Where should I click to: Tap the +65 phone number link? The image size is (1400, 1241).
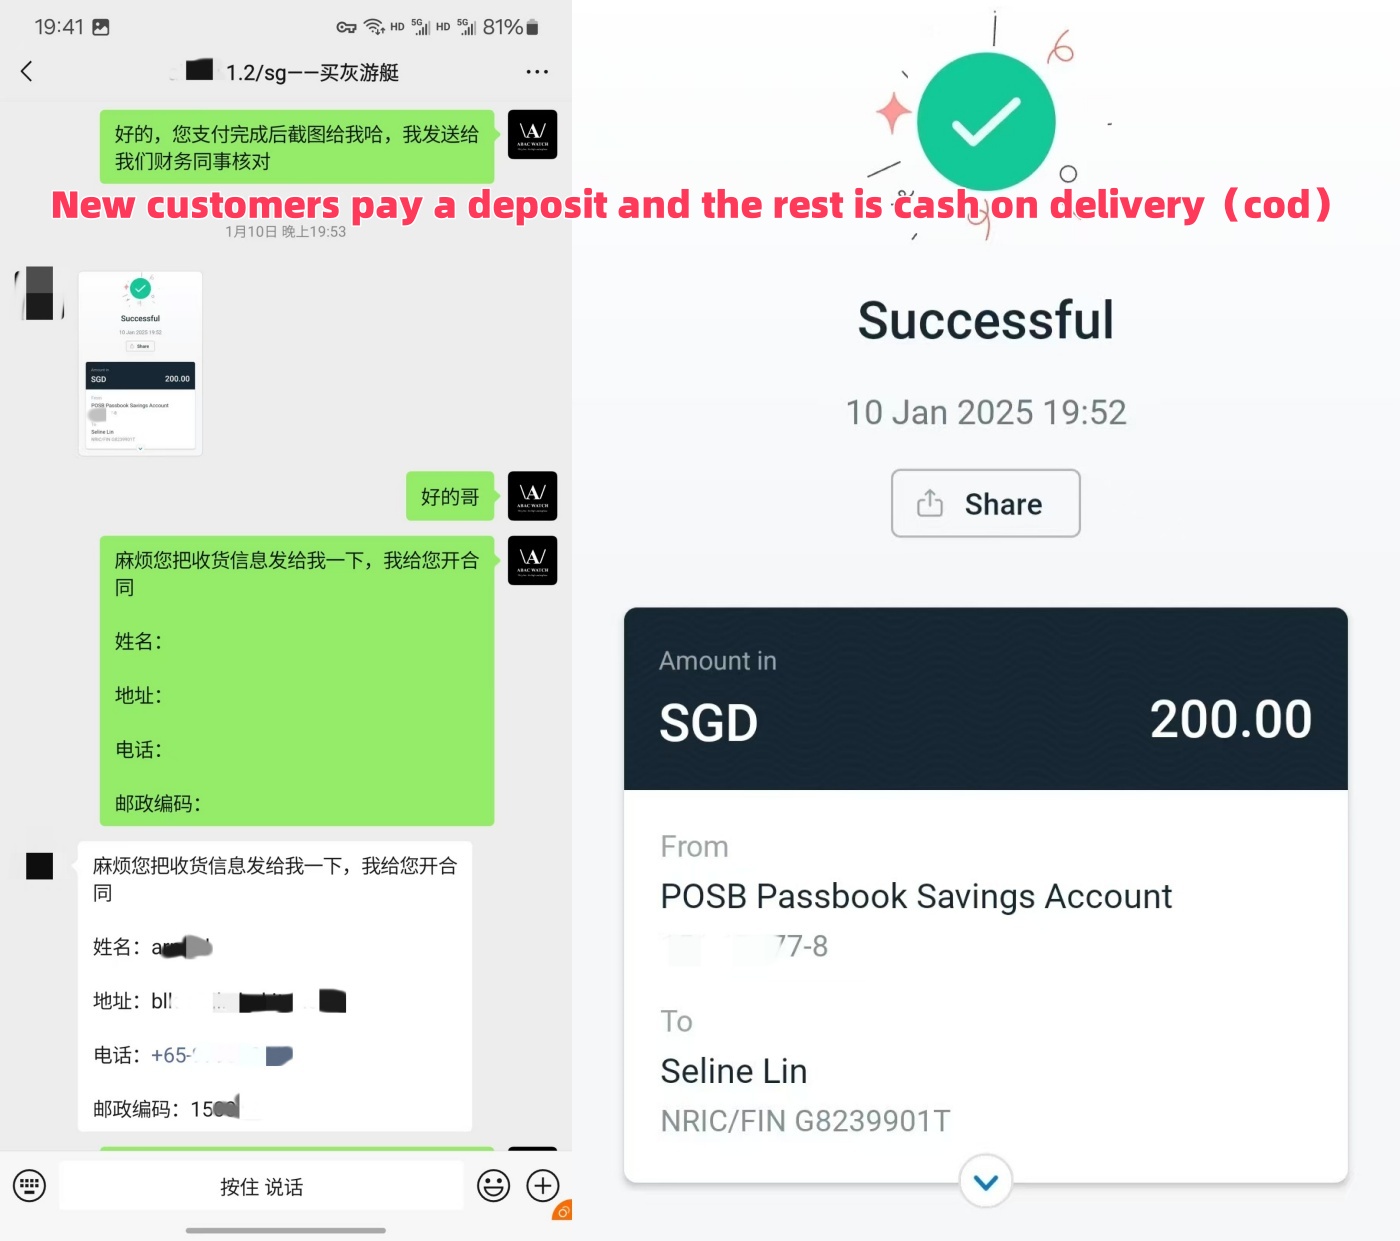click(221, 1055)
